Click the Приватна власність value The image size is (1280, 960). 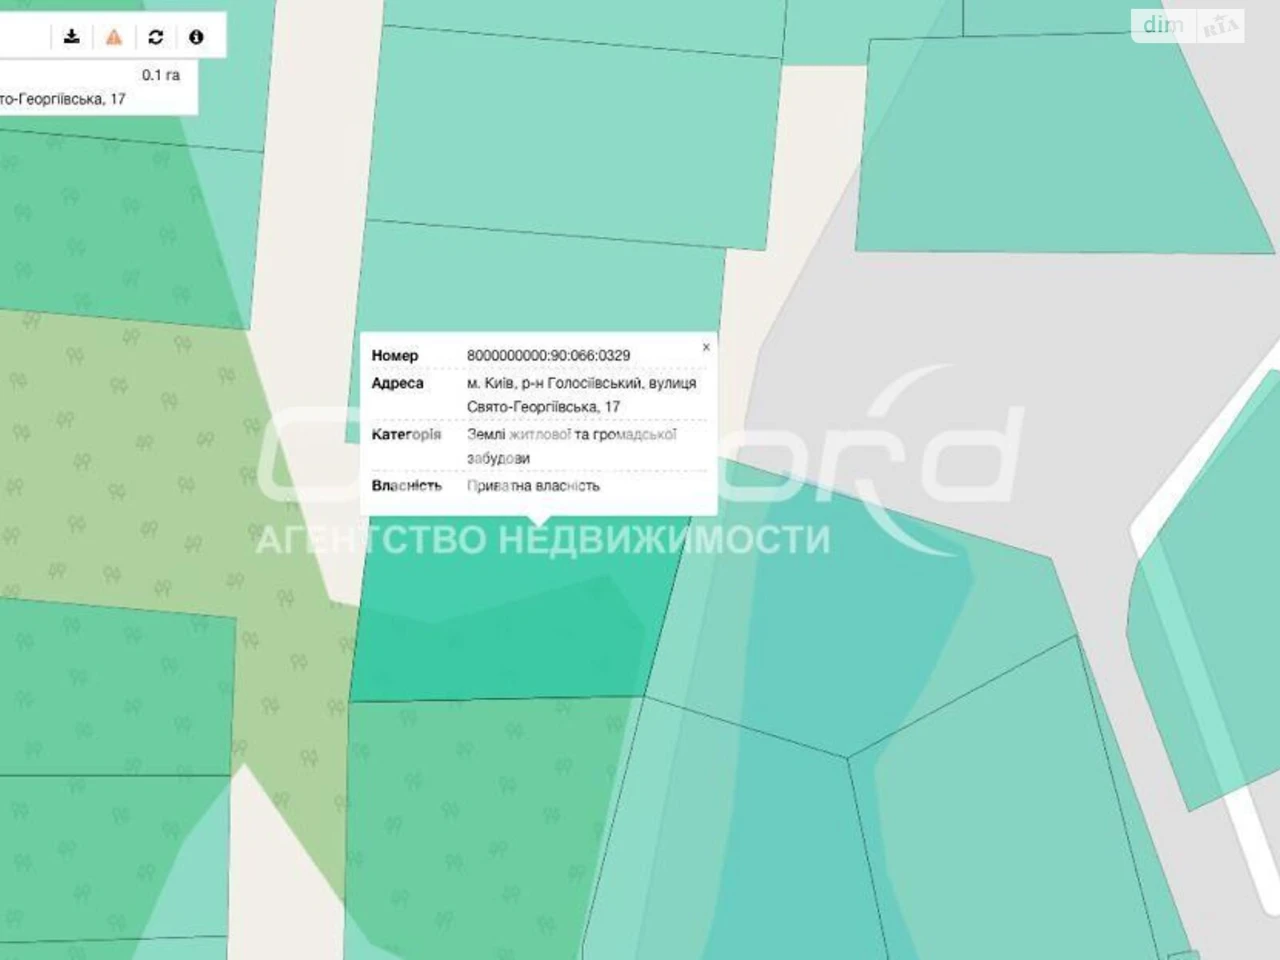(x=533, y=486)
